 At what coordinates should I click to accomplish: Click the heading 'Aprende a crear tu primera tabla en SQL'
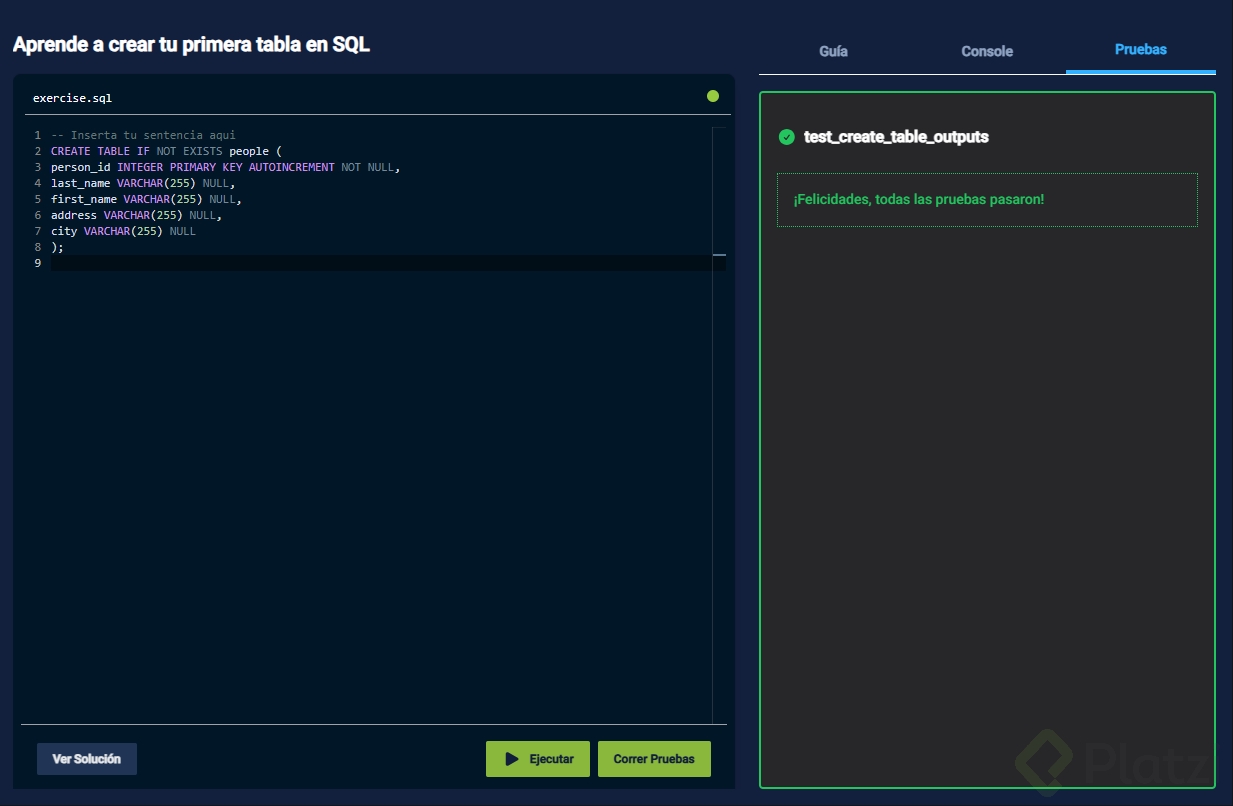191,45
